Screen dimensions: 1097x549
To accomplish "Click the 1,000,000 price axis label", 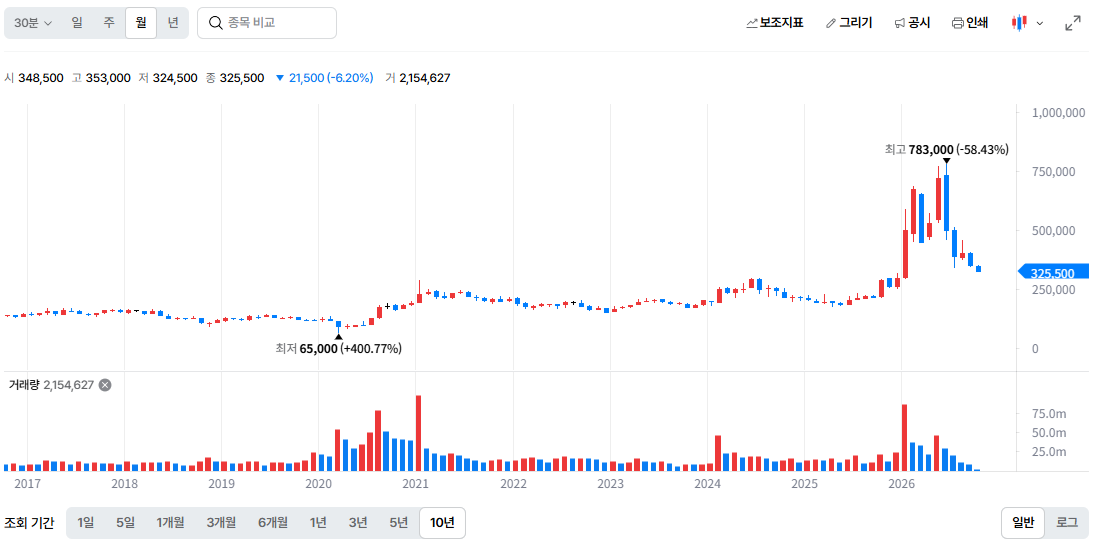I will click(x=1059, y=113).
